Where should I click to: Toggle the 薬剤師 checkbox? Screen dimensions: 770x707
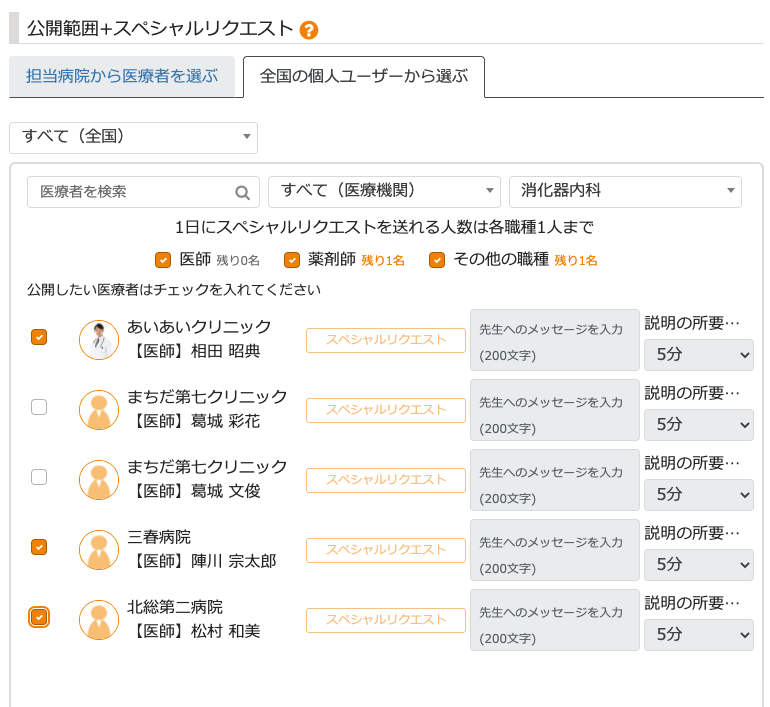[292, 260]
